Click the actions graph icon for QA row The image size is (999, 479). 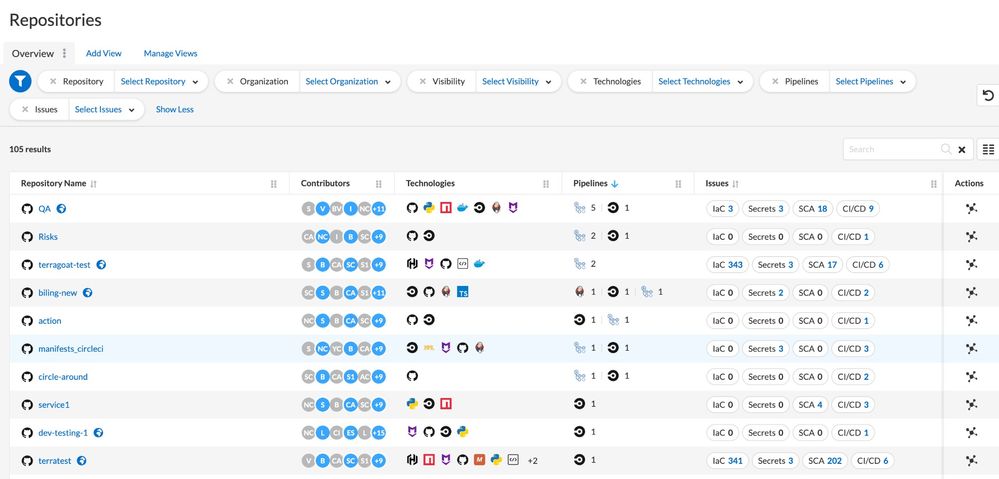point(970,209)
